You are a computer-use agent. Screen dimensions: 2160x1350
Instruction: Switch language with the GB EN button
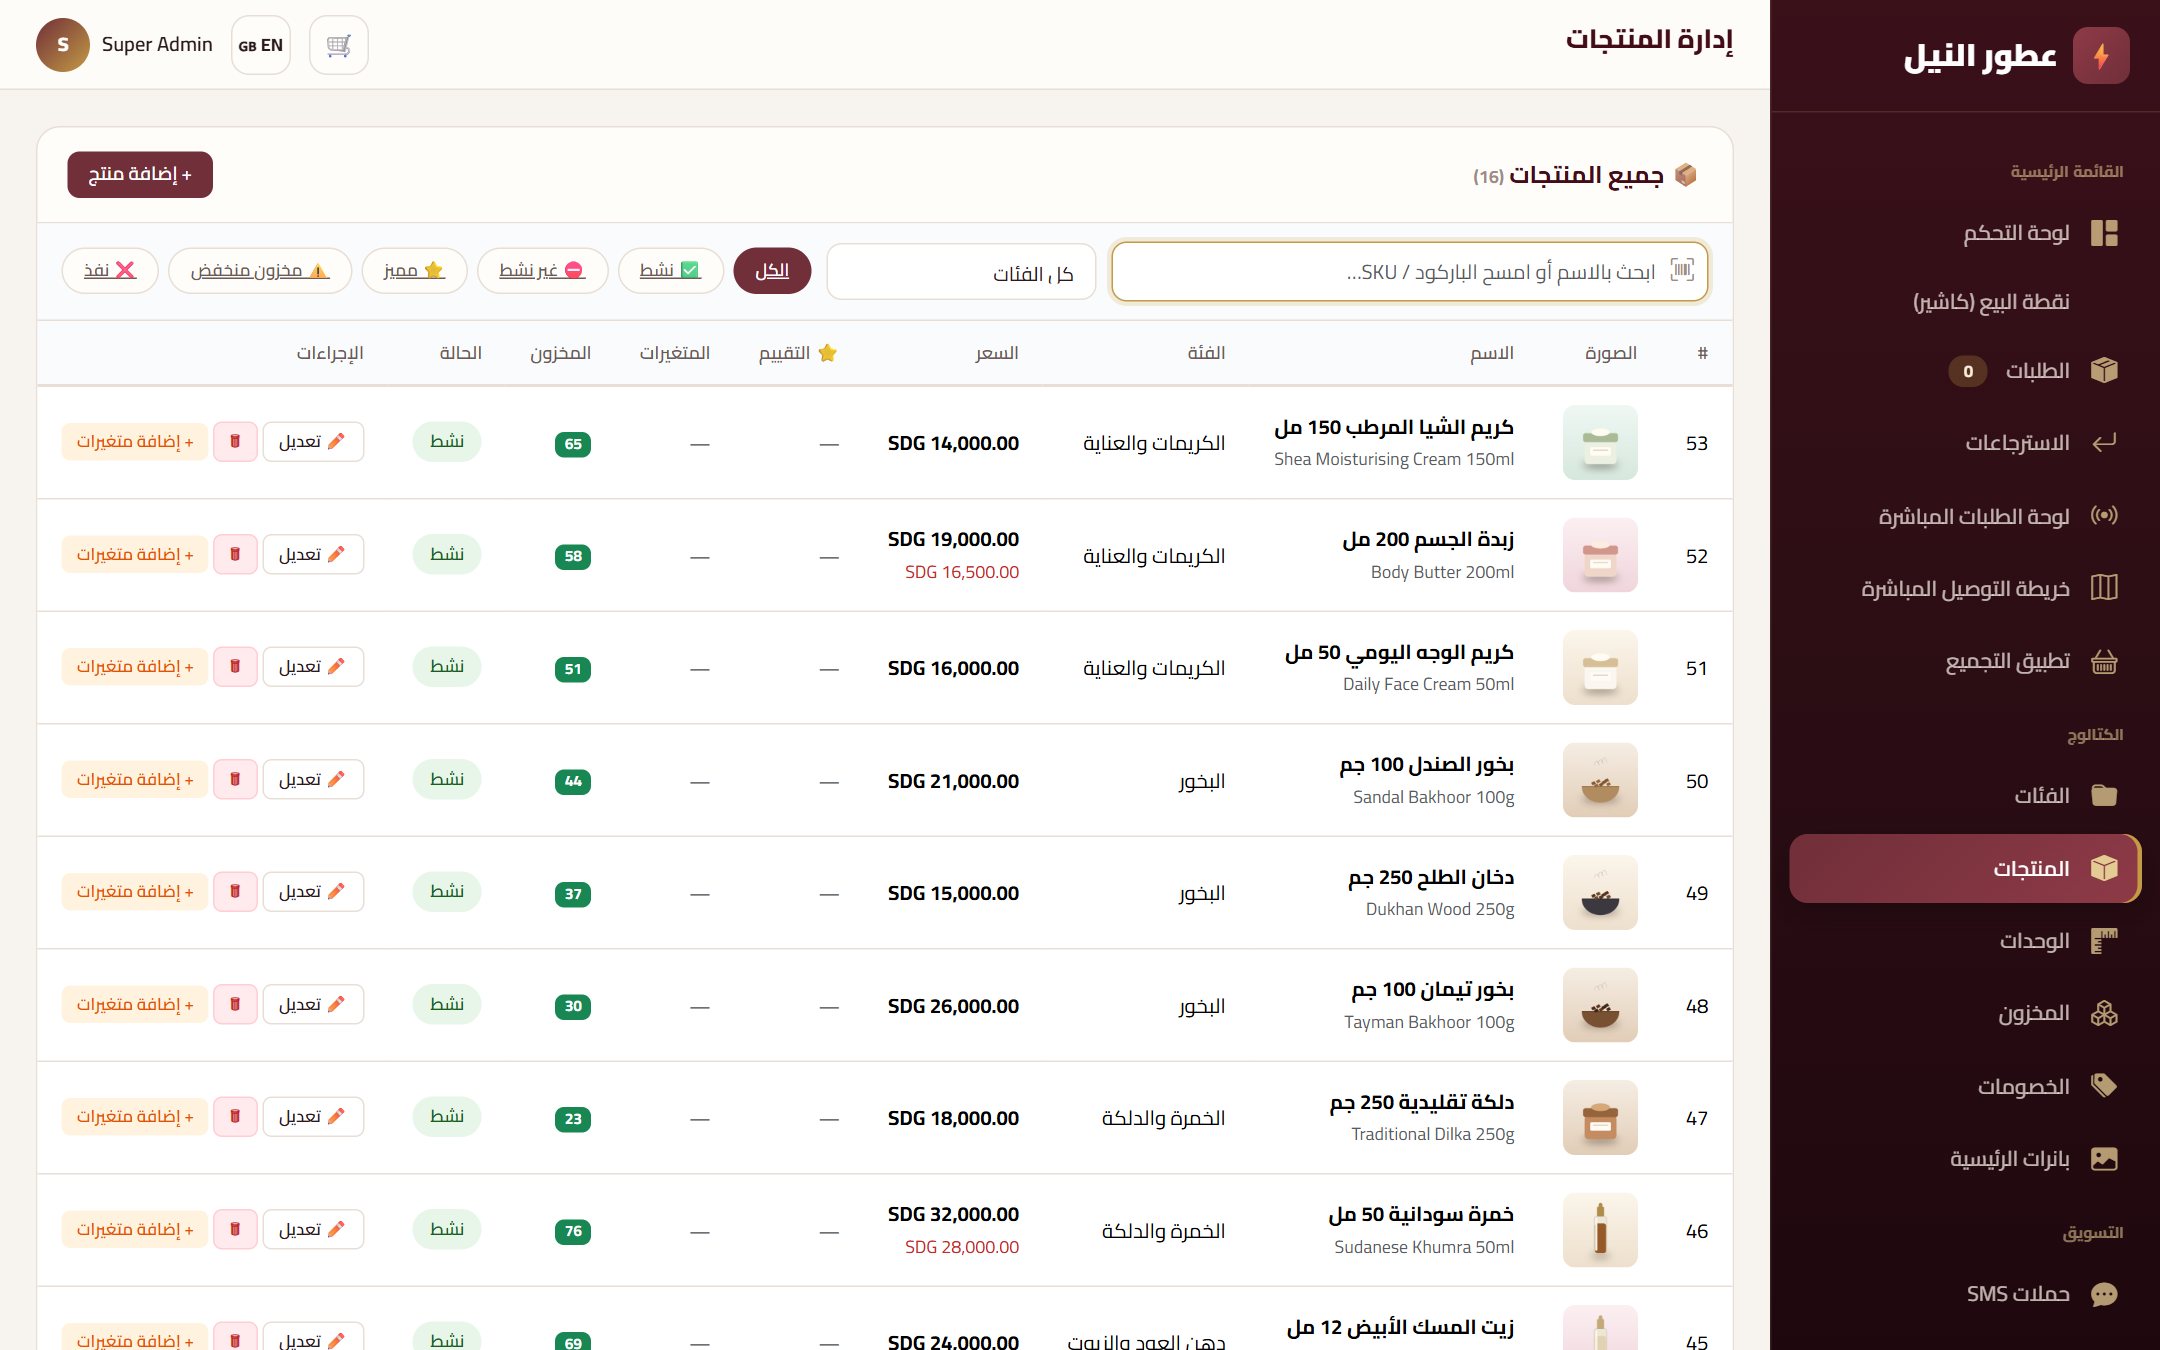coord(261,45)
